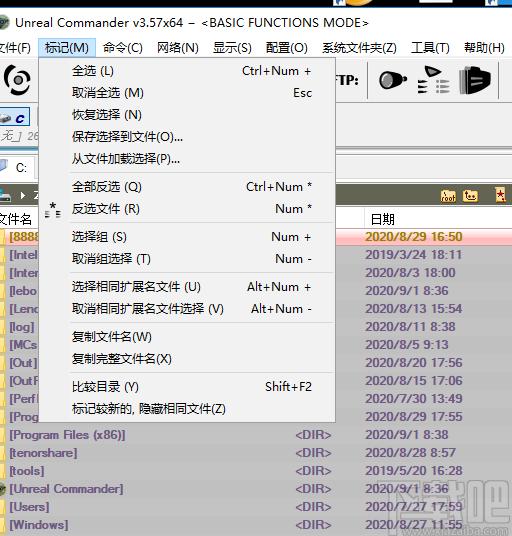Open the 配置(O) menu
Screen dimensions: 512x536
pyautogui.click(x=286, y=48)
